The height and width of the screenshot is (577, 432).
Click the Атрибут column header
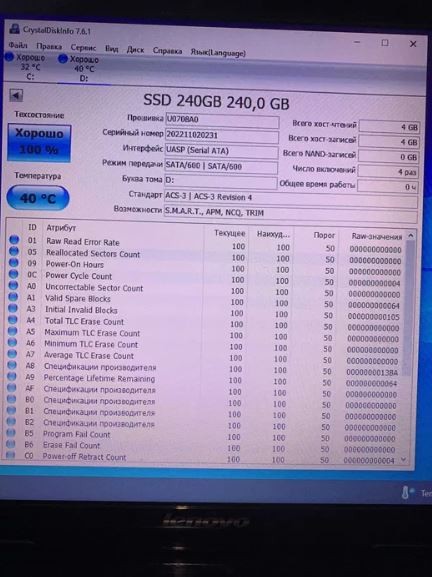coord(61,228)
